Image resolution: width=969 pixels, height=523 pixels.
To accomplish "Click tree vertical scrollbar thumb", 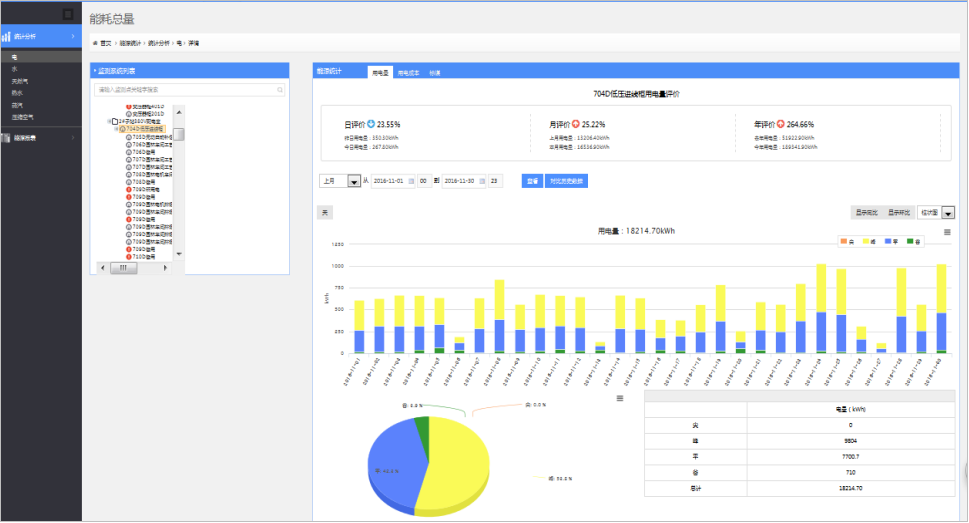I will click(179, 134).
